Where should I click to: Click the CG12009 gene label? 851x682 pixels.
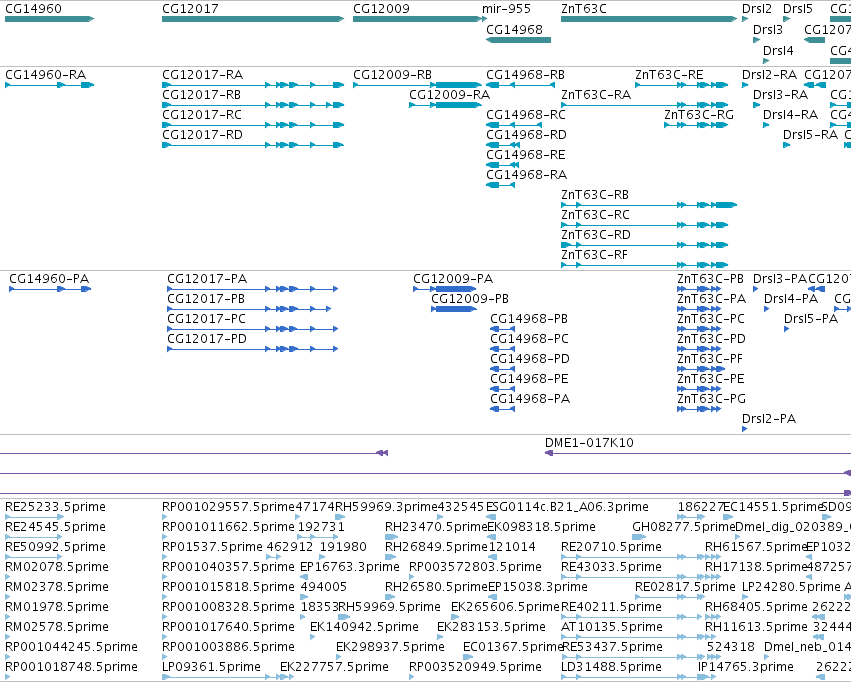click(x=382, y=9)
